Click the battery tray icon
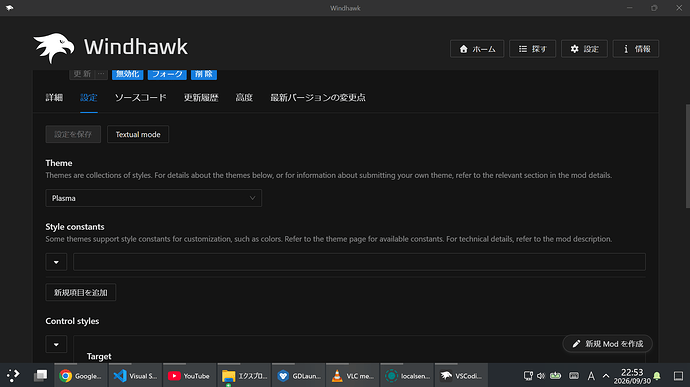 pos(556,376)
